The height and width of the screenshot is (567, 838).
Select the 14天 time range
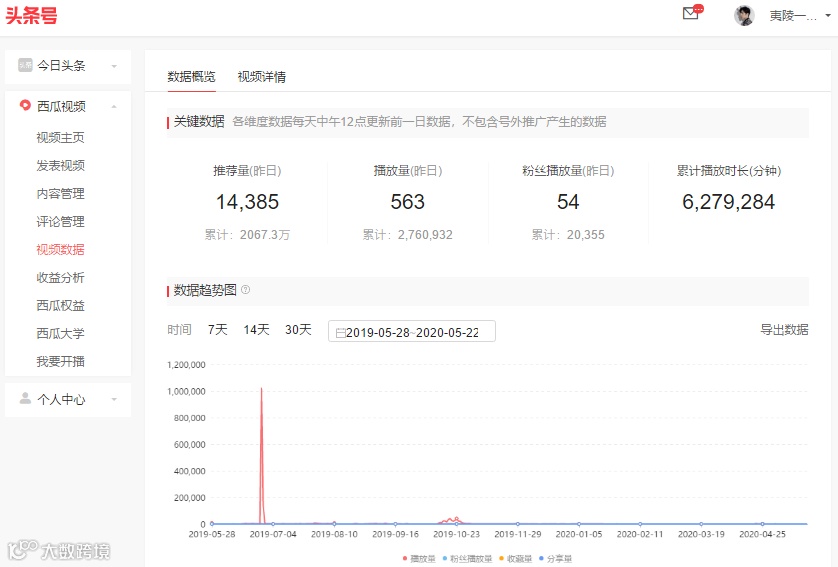coord(256,330)
